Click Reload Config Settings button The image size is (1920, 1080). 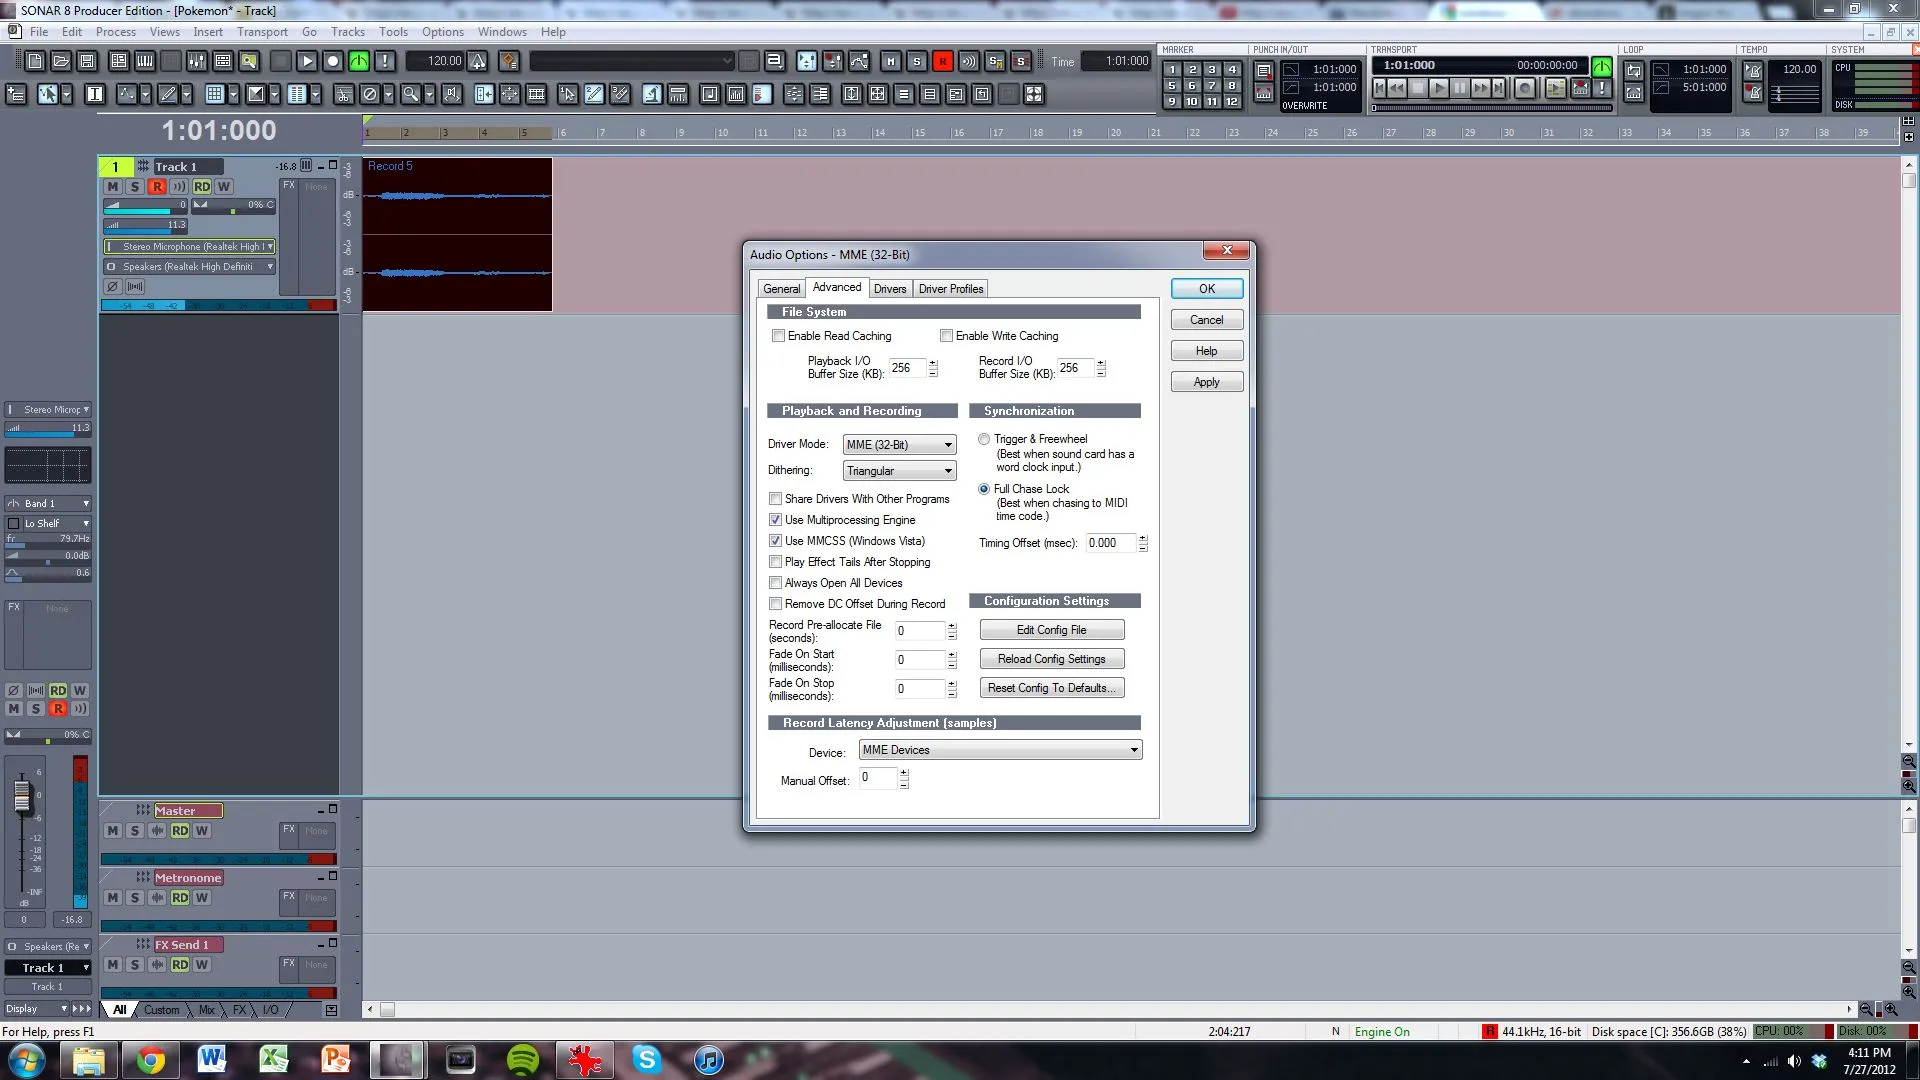pos(1052,659)
